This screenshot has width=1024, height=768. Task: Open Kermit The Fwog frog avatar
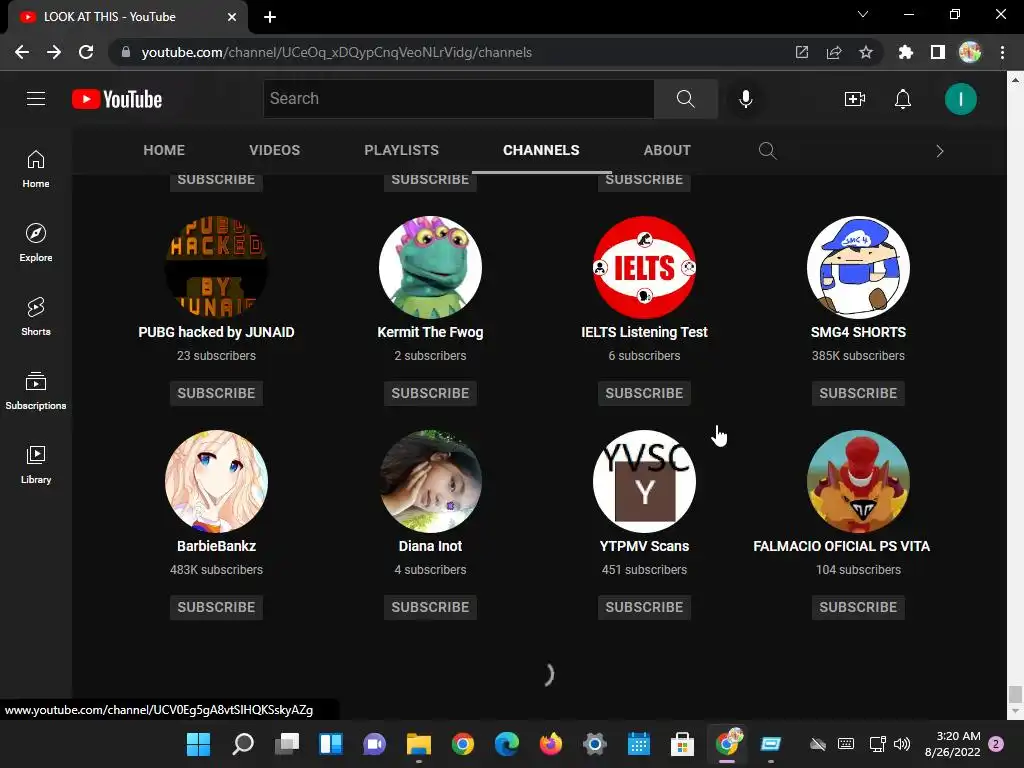430,267
